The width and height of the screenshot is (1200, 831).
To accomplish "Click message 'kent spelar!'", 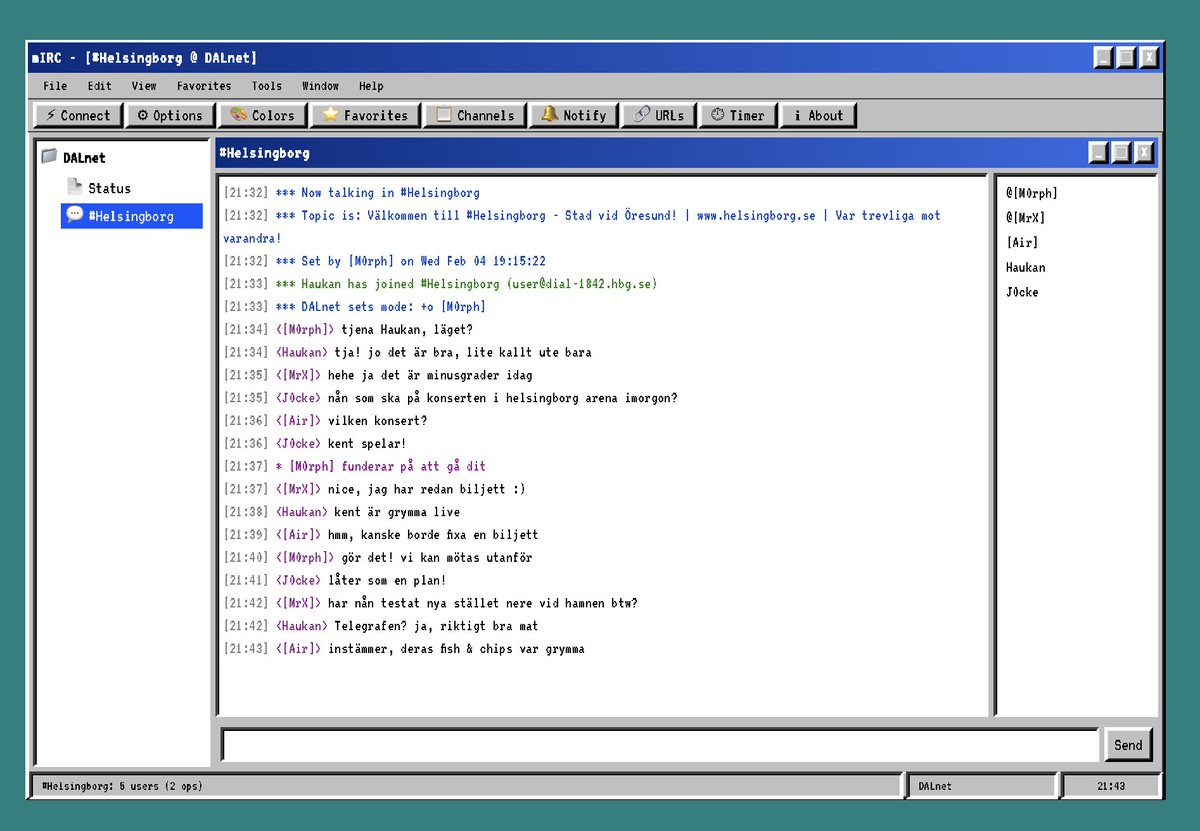I will click(x=367, y=443).
